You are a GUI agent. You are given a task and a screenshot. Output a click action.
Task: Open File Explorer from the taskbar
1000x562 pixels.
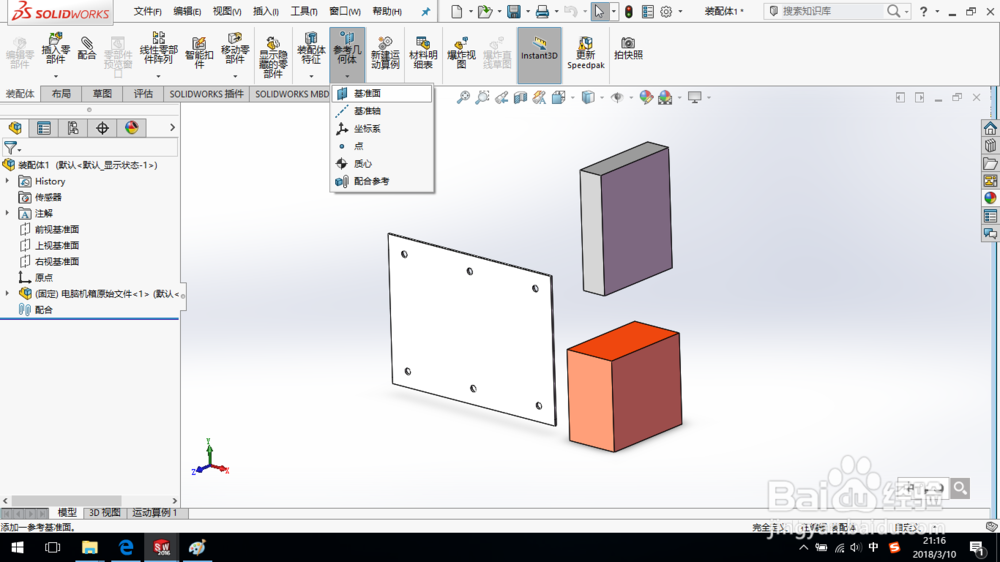point(89,547)
